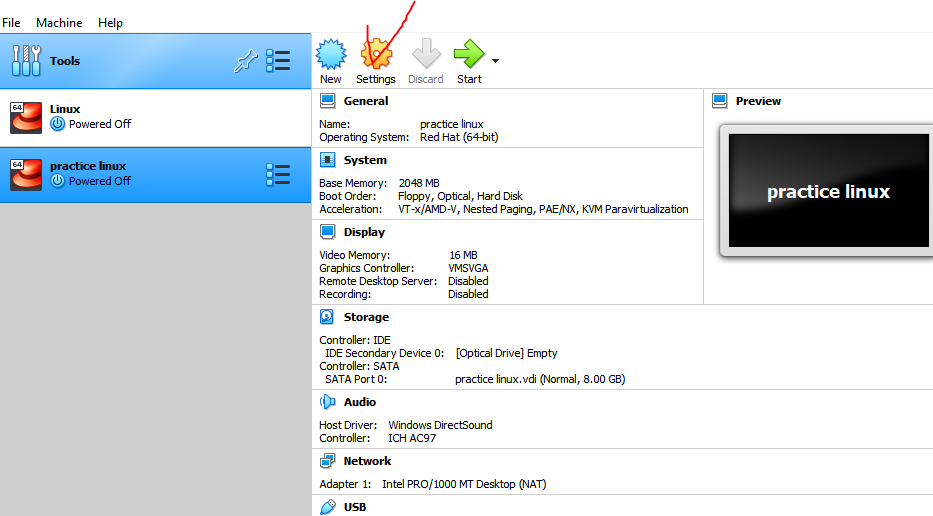Image resolution: width=933 pixels, height=516 pixels.
Task: Click '[Optical Drive] Empty' entry
Action: point(507,353)
